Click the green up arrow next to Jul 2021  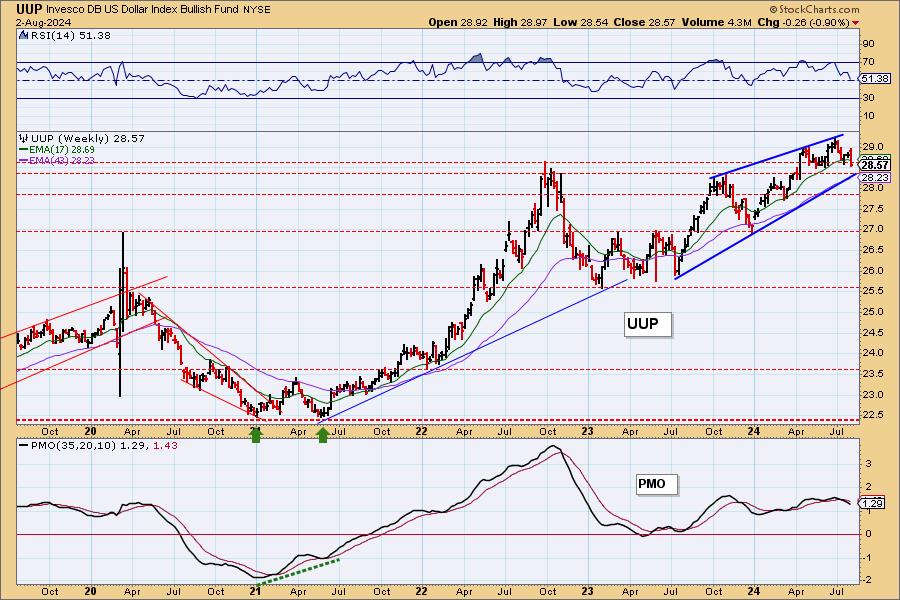323,435
